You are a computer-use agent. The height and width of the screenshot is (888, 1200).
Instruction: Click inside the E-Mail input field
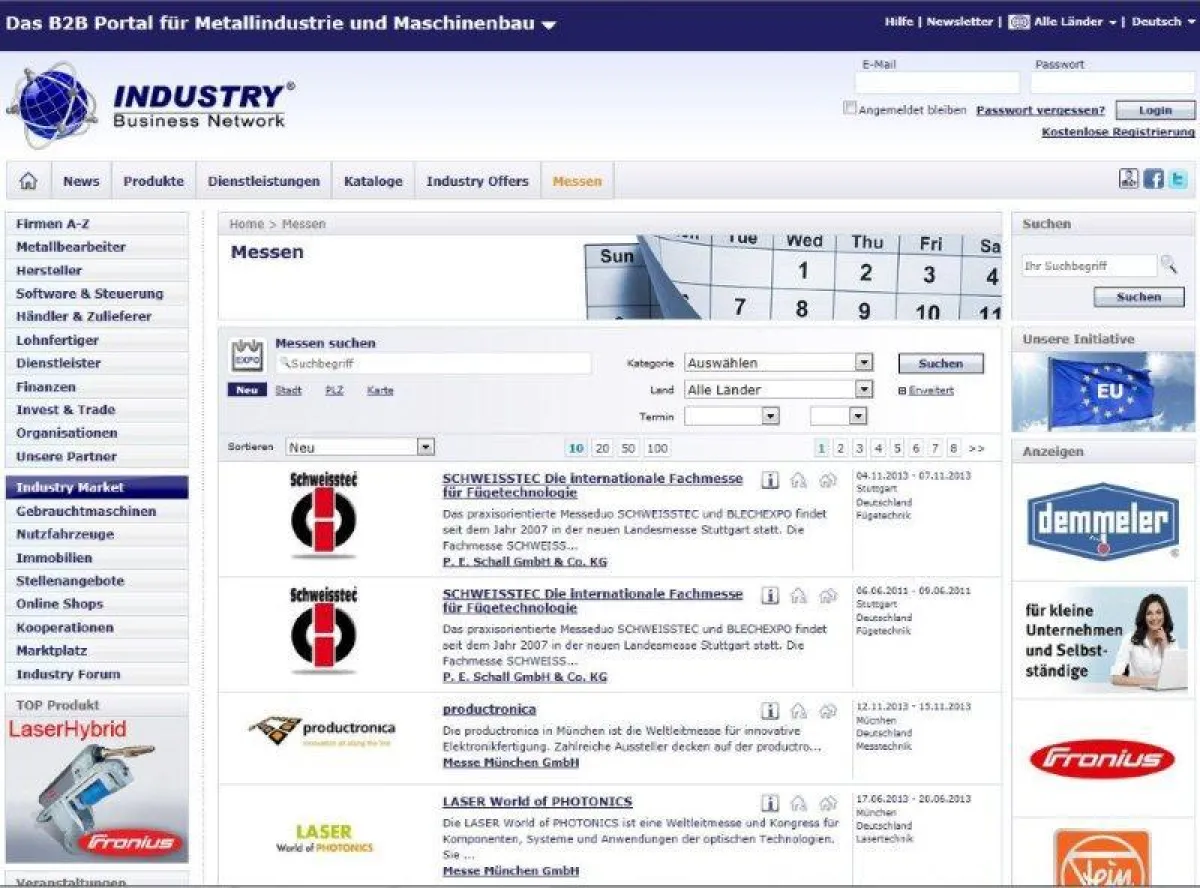pyautogui.click(x=937, y=82)
